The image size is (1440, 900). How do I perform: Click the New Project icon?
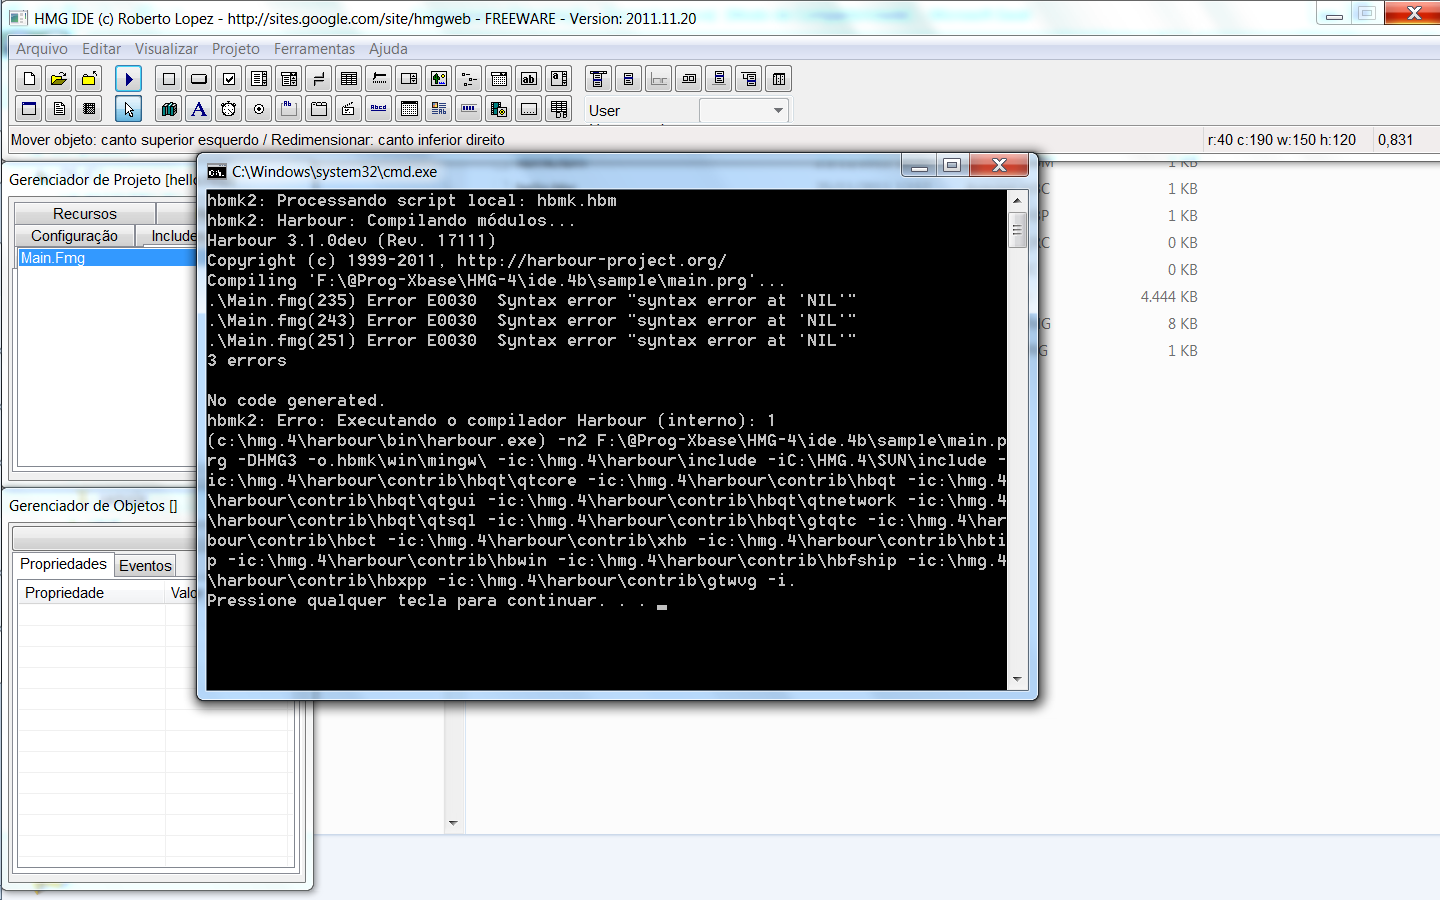pos(29,79)
